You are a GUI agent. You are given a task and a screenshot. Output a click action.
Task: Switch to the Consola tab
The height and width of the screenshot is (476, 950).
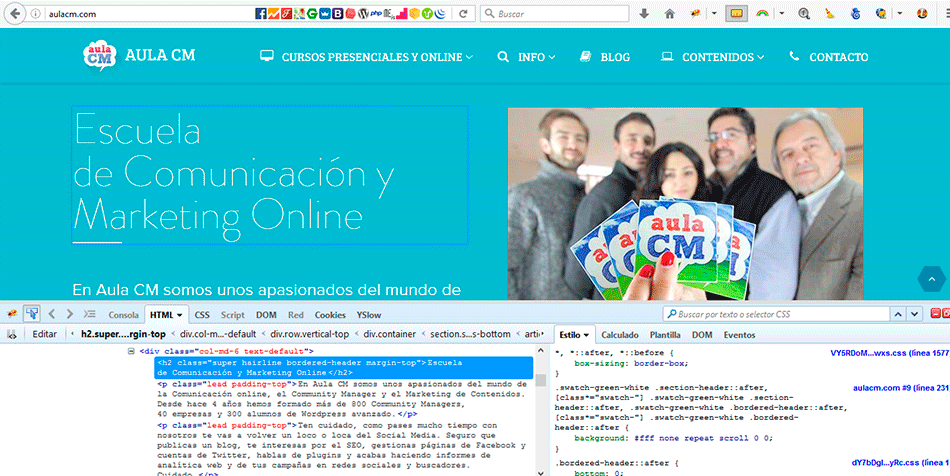click(124, 315)
